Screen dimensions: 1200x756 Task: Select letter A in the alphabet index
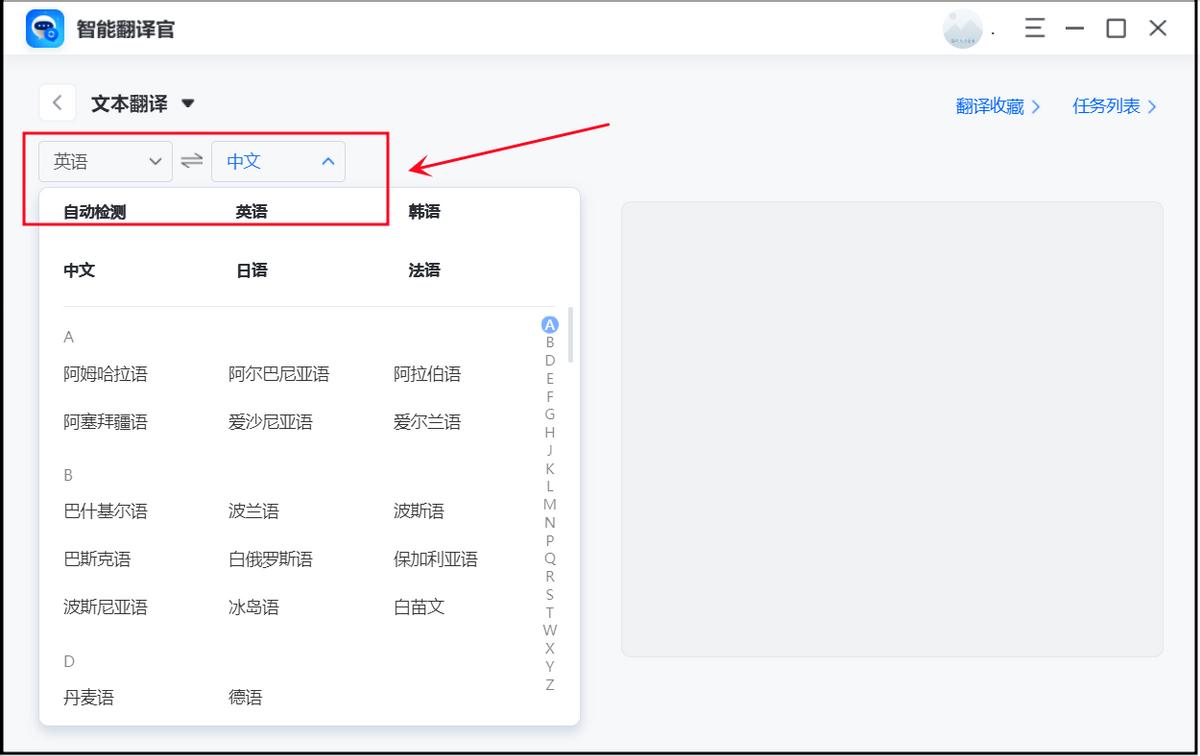549,323
